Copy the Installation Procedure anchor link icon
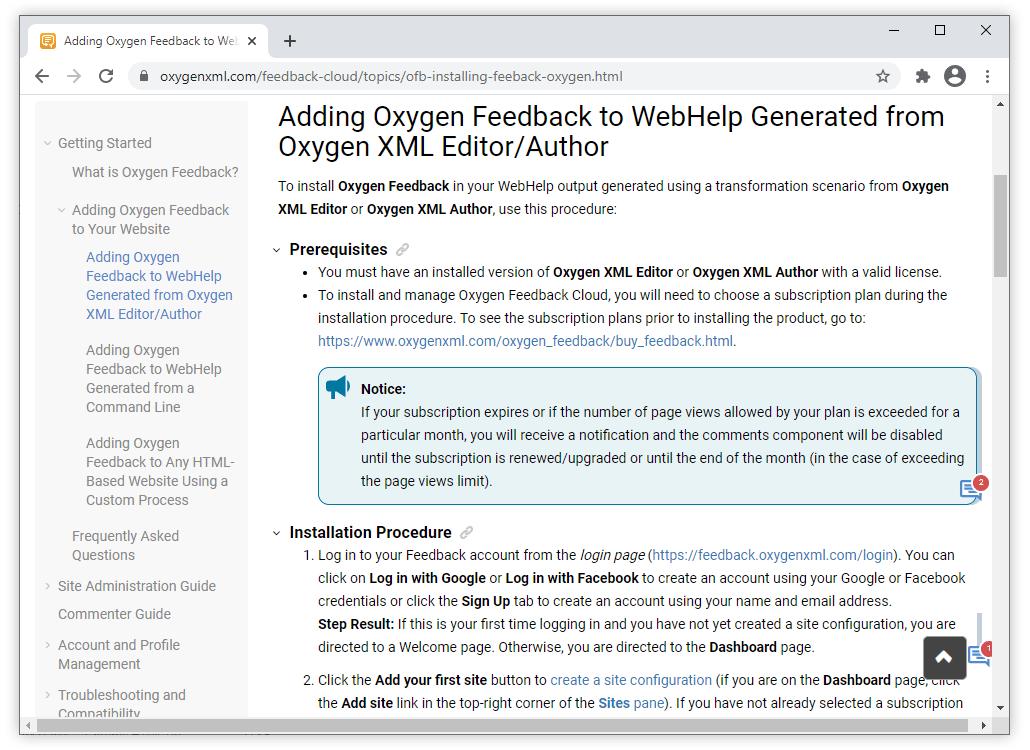This screenshot has width=1030, height=750. (x=466, y=532)
